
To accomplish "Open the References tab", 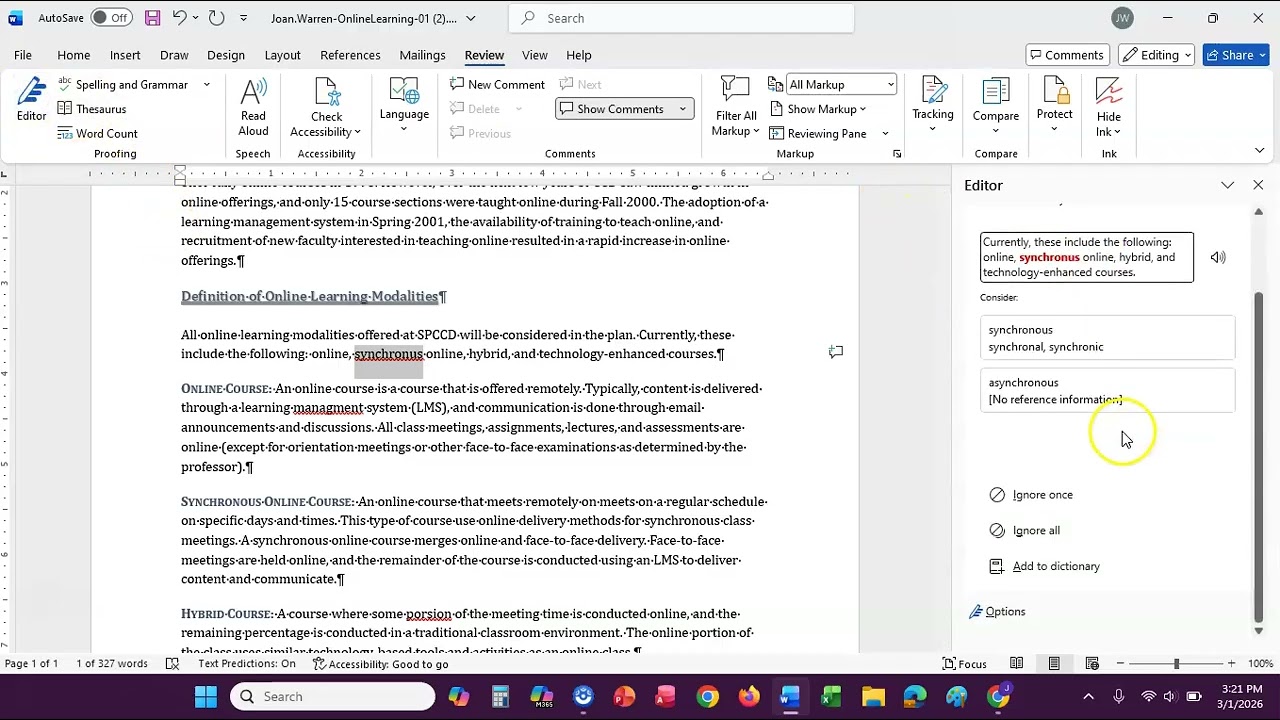I will pos(350,55).
